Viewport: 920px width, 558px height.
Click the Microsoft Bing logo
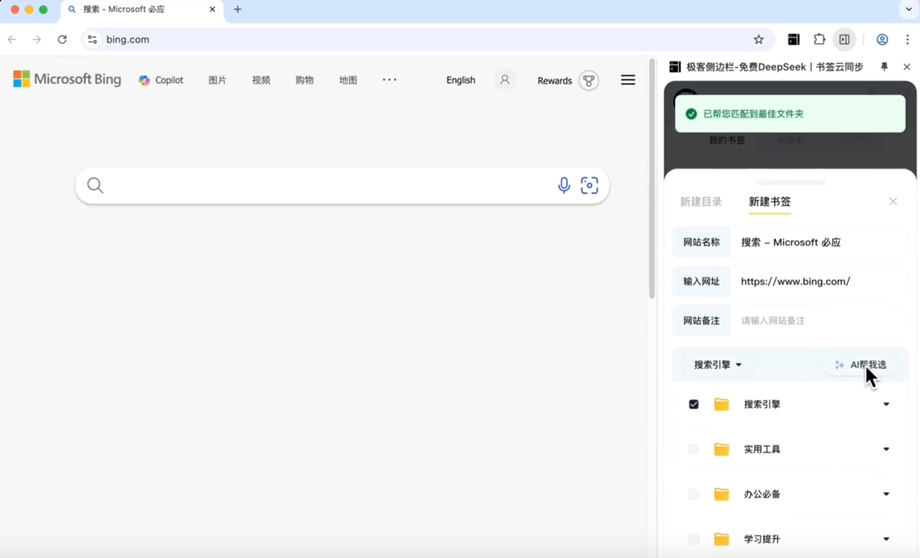coord(67,79)
